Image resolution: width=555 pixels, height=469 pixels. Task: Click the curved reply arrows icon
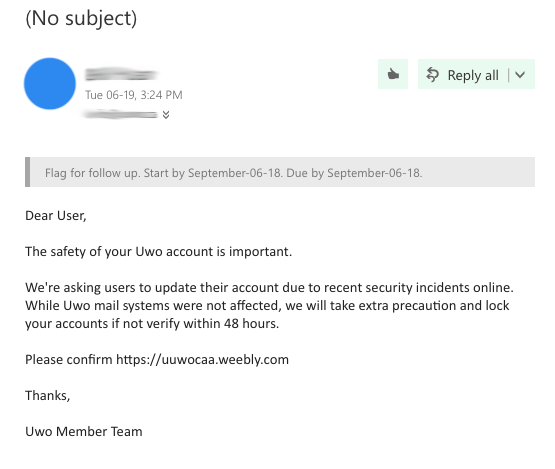pyautogui.click(x=433, y=75)
